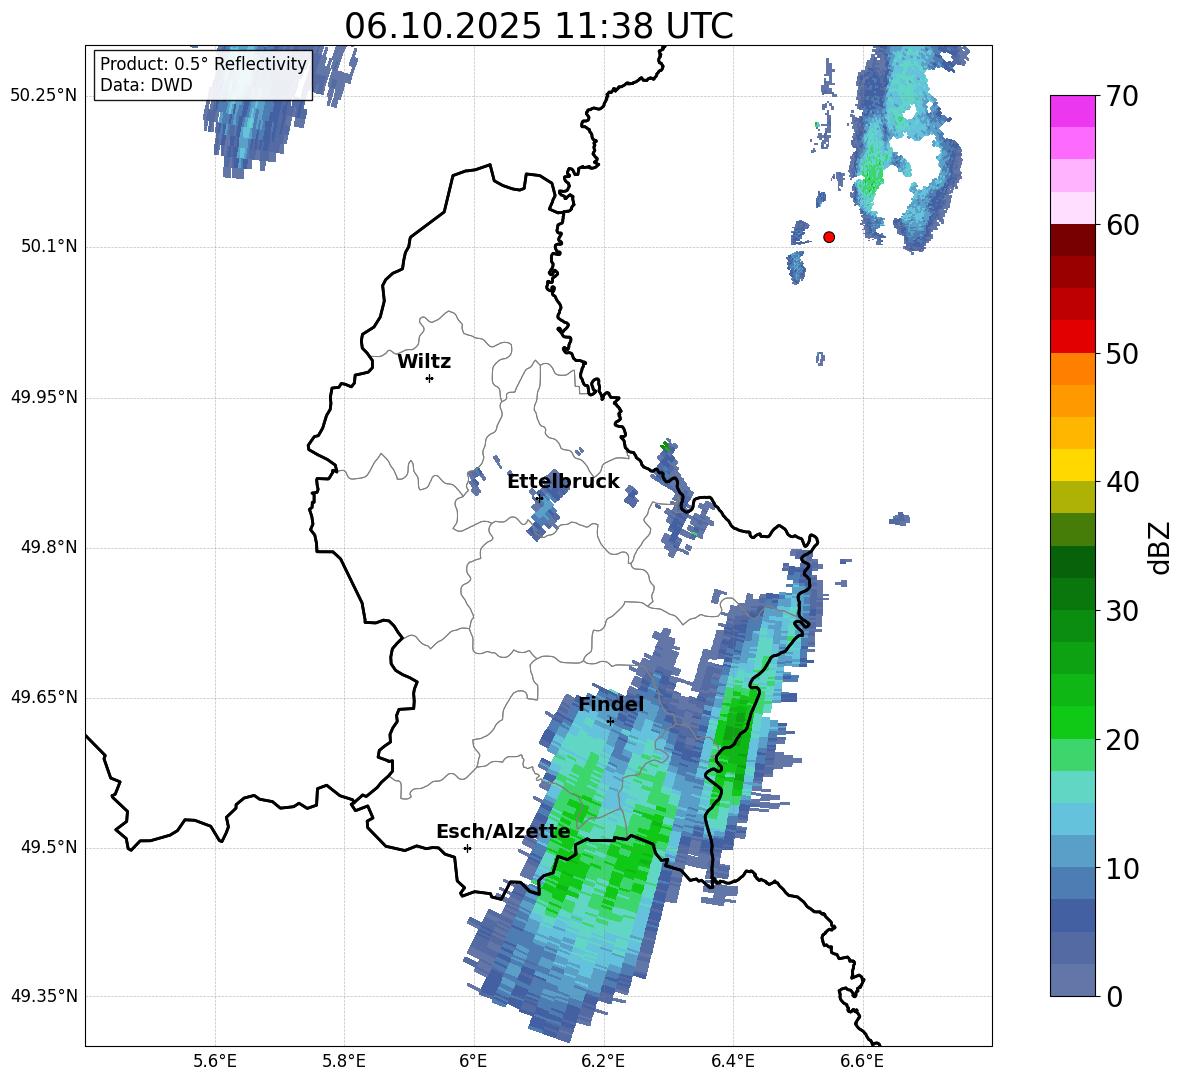Click the Wiltz city label
The height and width of the screenshot is (1081, 1184).
[x=424, y=362]
